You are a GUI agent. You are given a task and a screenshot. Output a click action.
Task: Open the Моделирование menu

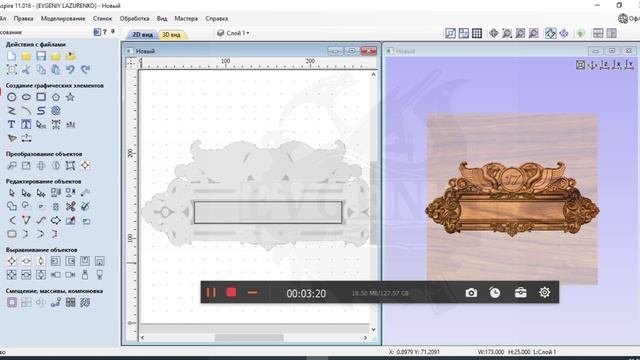(x=63, y=18)
